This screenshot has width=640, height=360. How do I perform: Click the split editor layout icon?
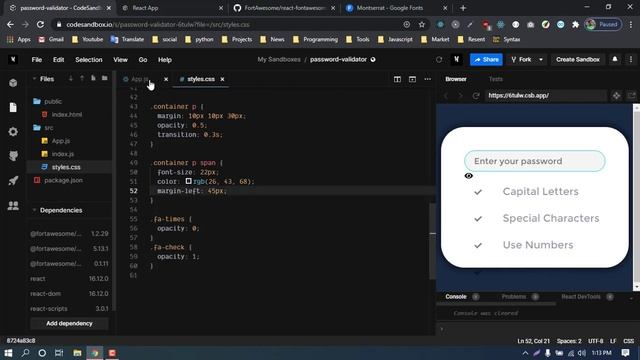(397, 79)
